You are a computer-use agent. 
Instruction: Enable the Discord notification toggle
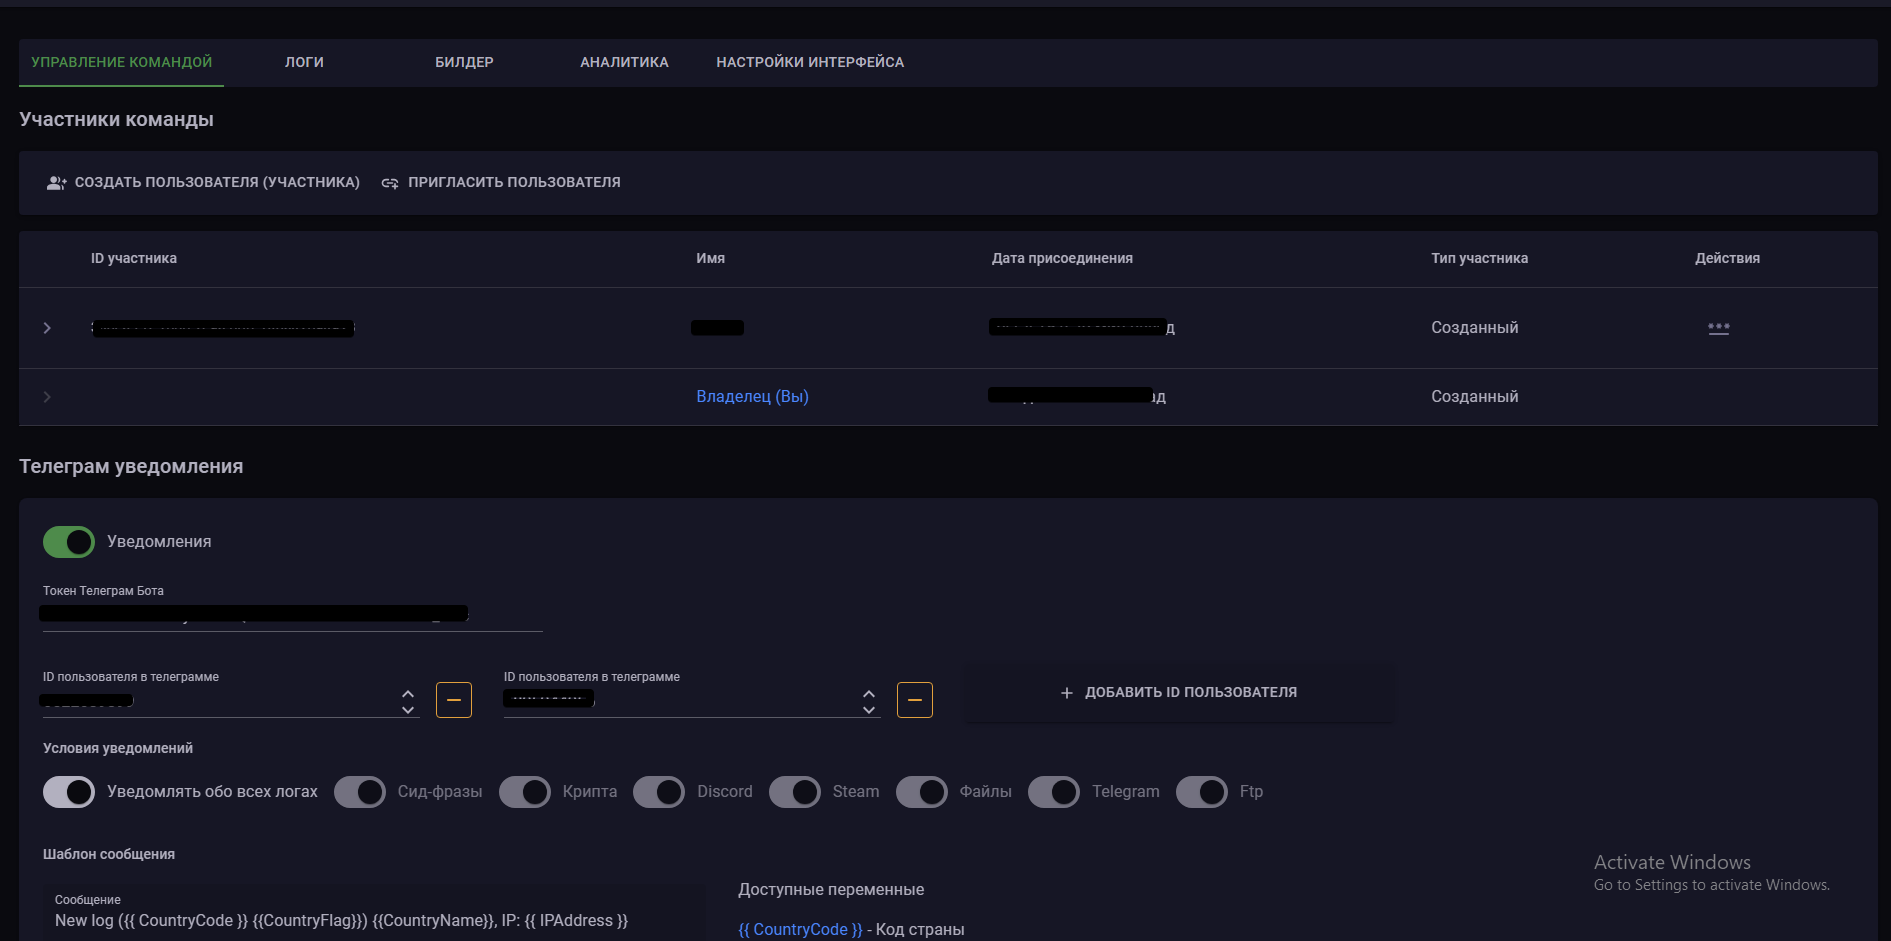(659, 792)
